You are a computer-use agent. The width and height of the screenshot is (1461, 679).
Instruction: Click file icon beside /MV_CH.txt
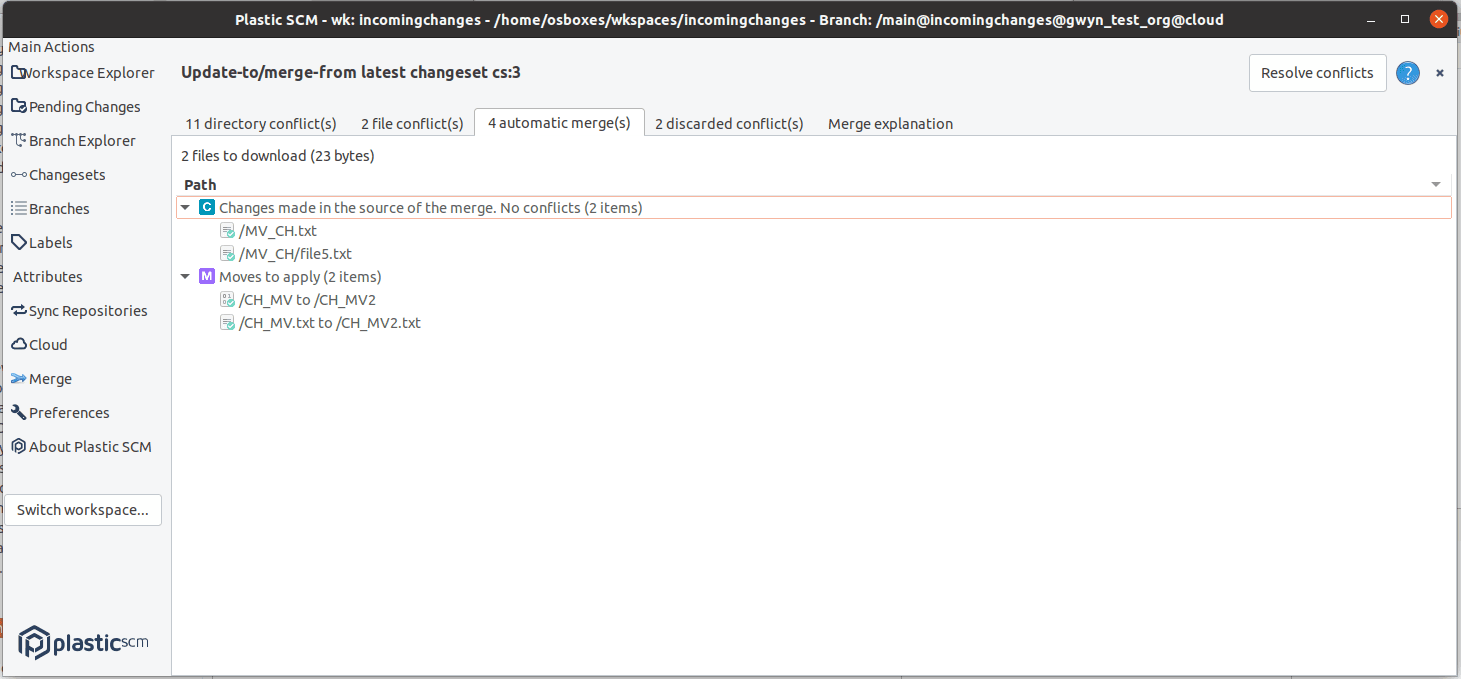[228, 231]
